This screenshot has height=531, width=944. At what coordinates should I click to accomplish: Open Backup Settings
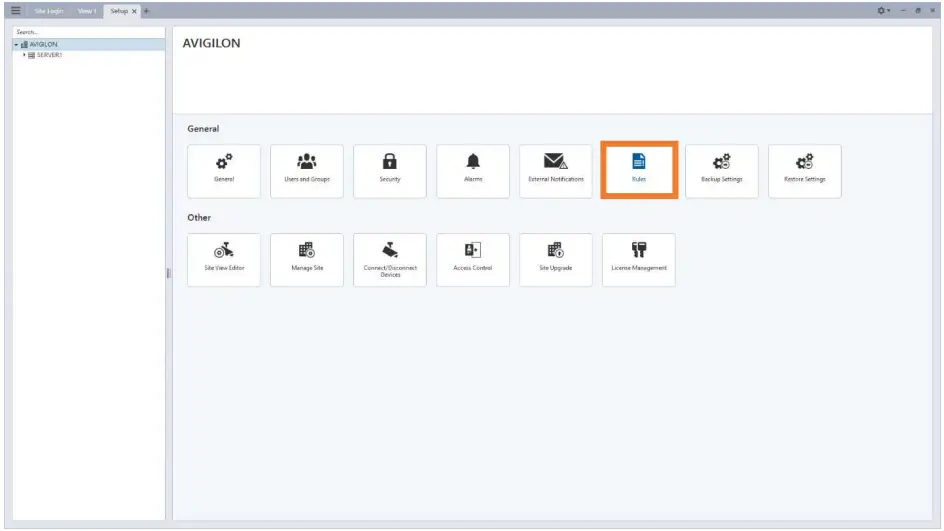pos(722,171)
